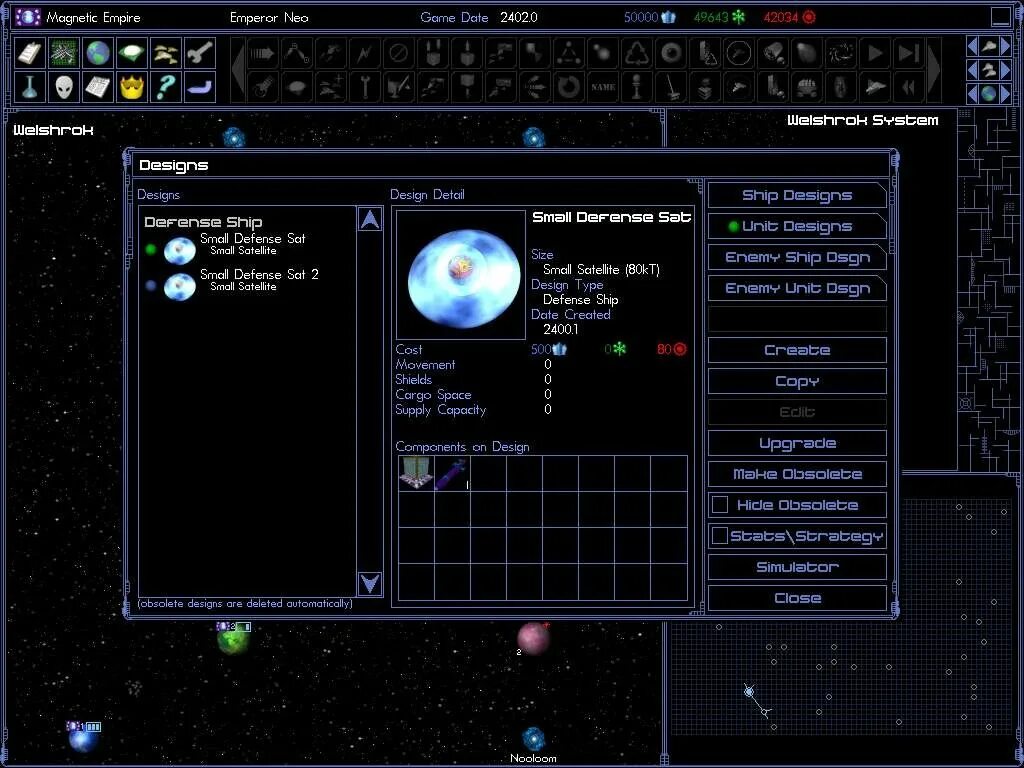Screen dimensions: 1024x768
Task: Open the Designs window green grid icon
Action: pyautogui.click(x=63, y=53)
